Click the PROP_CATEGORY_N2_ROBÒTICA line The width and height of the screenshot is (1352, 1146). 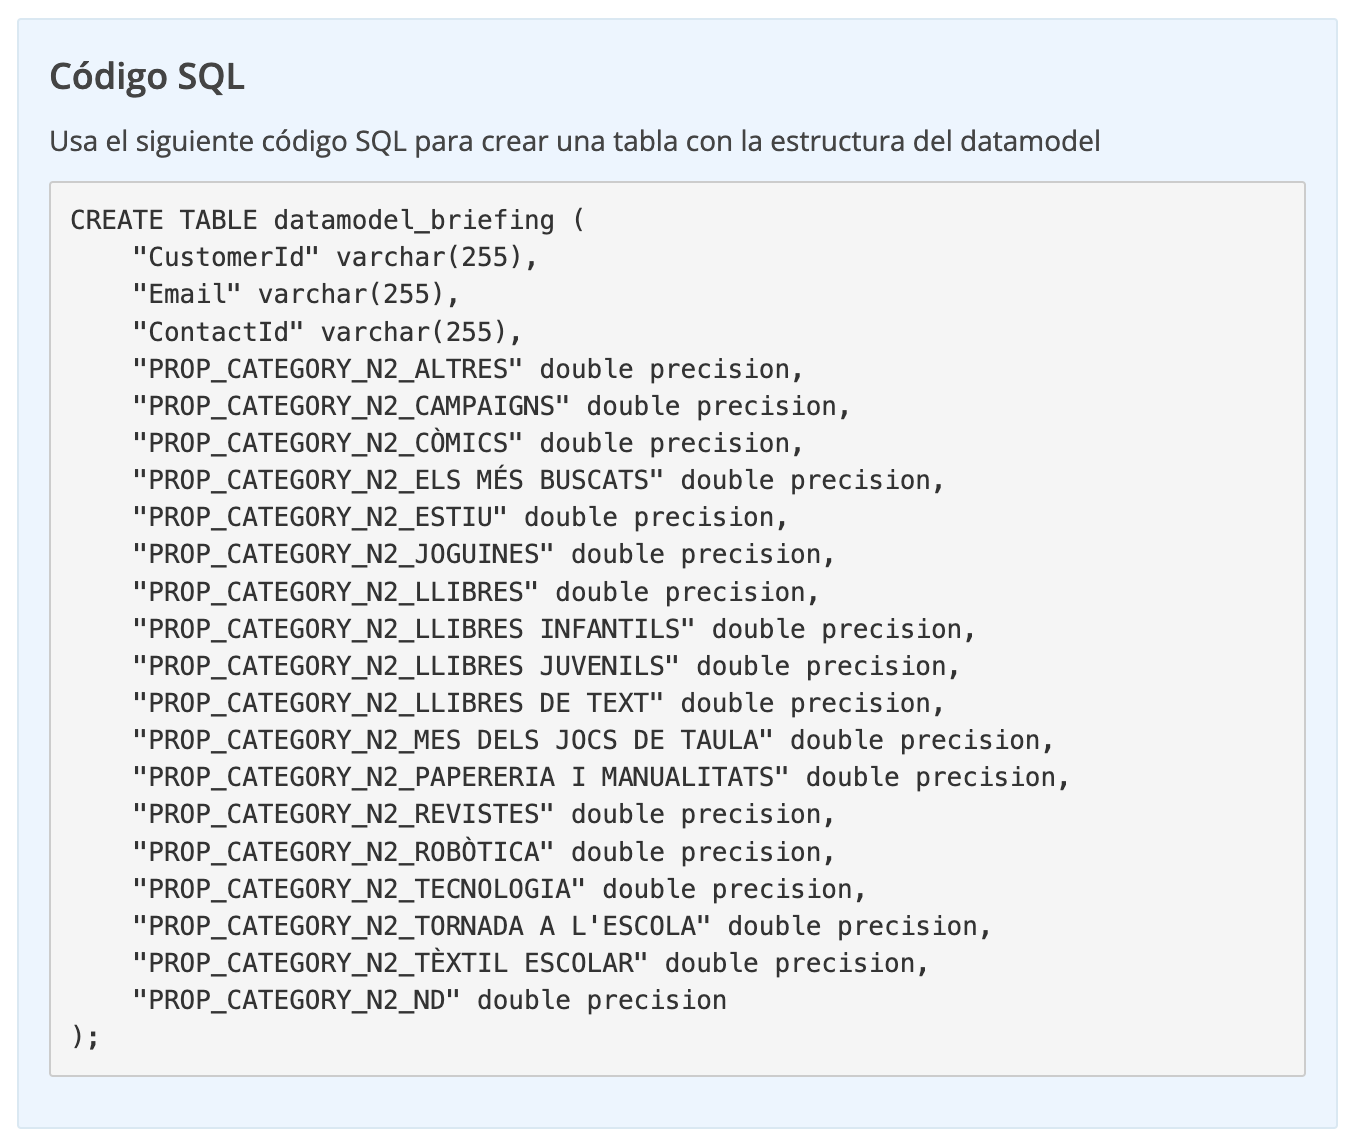pos(482,852)
